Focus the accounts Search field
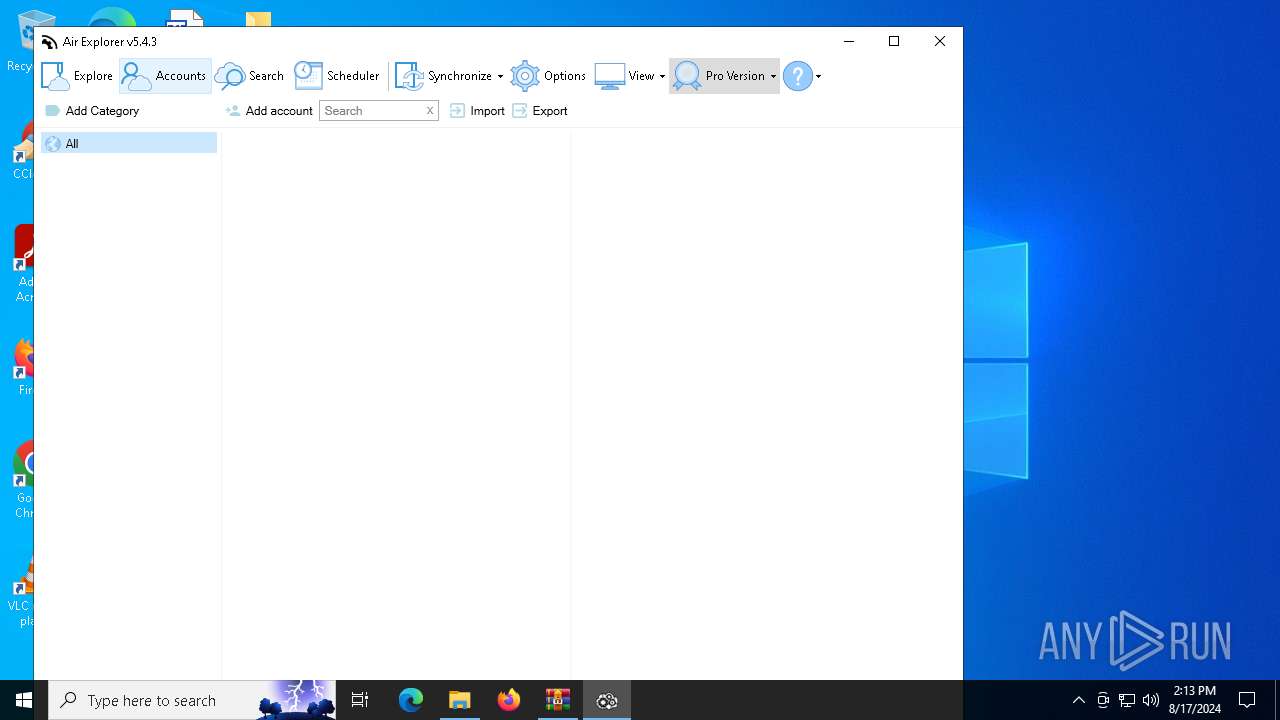The height and width of the screenshot is (720, 1280). coord(371,111)
